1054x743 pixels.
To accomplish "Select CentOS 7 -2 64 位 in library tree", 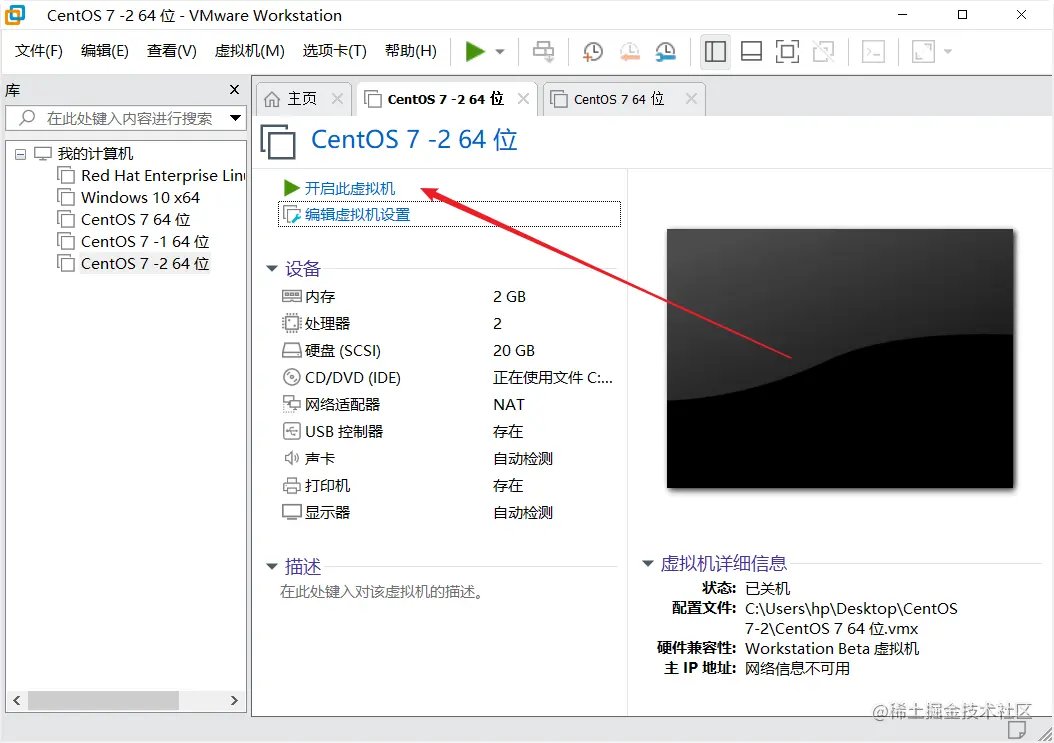I will pos(145,264).
